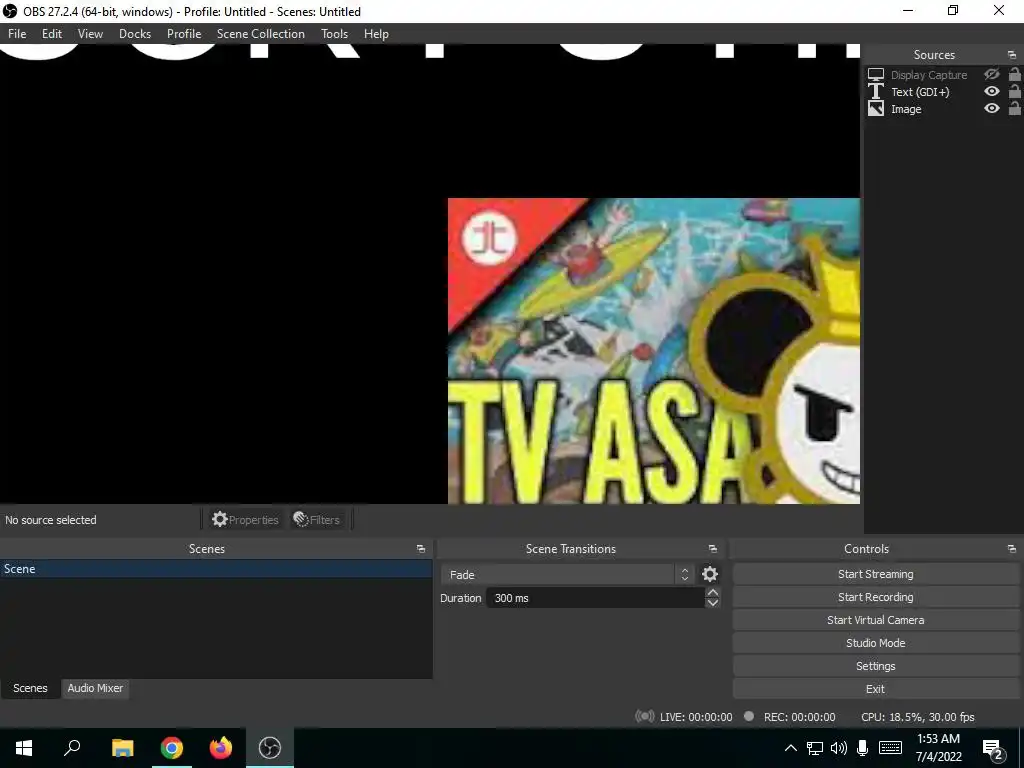This screenshot has width=1024, height=768.
Task: Undock the Scenes panel
Action: pos(421,549)
